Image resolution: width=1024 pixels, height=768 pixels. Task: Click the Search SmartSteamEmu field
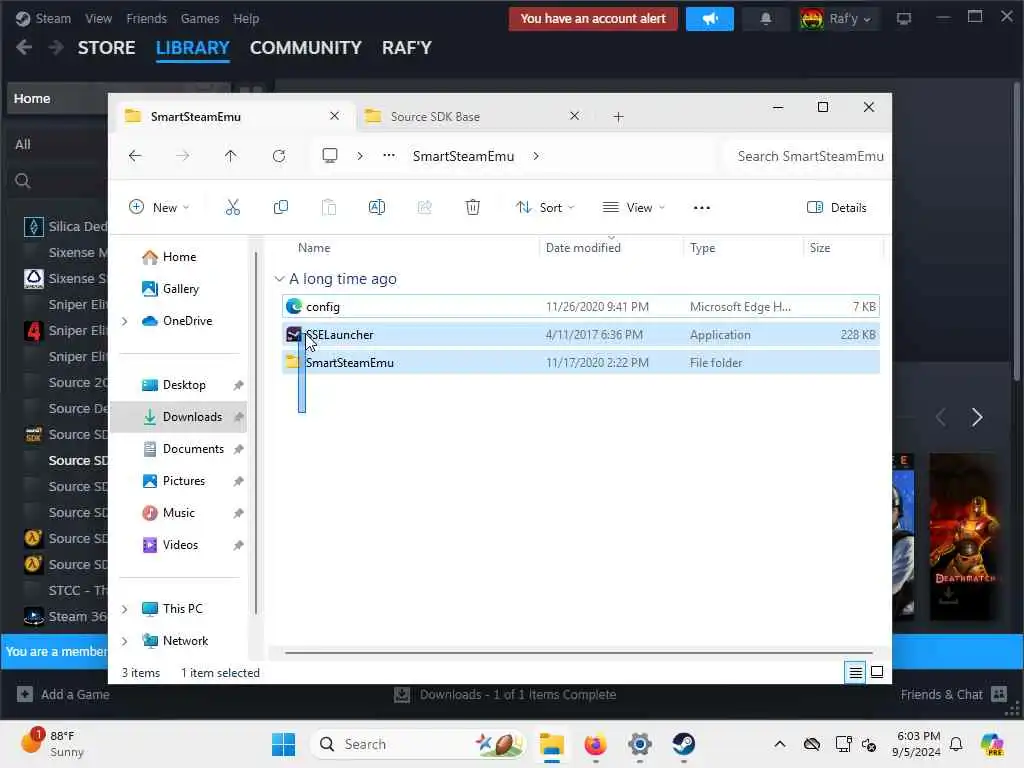pos(808,156)
